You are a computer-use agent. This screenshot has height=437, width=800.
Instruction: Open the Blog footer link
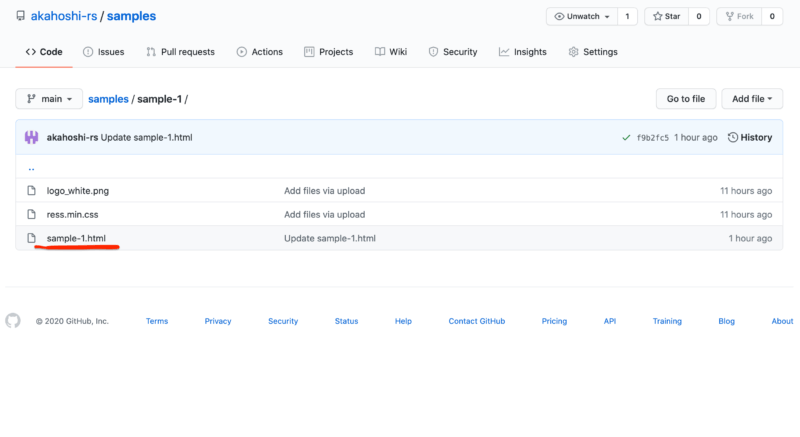tap(727, 321)
